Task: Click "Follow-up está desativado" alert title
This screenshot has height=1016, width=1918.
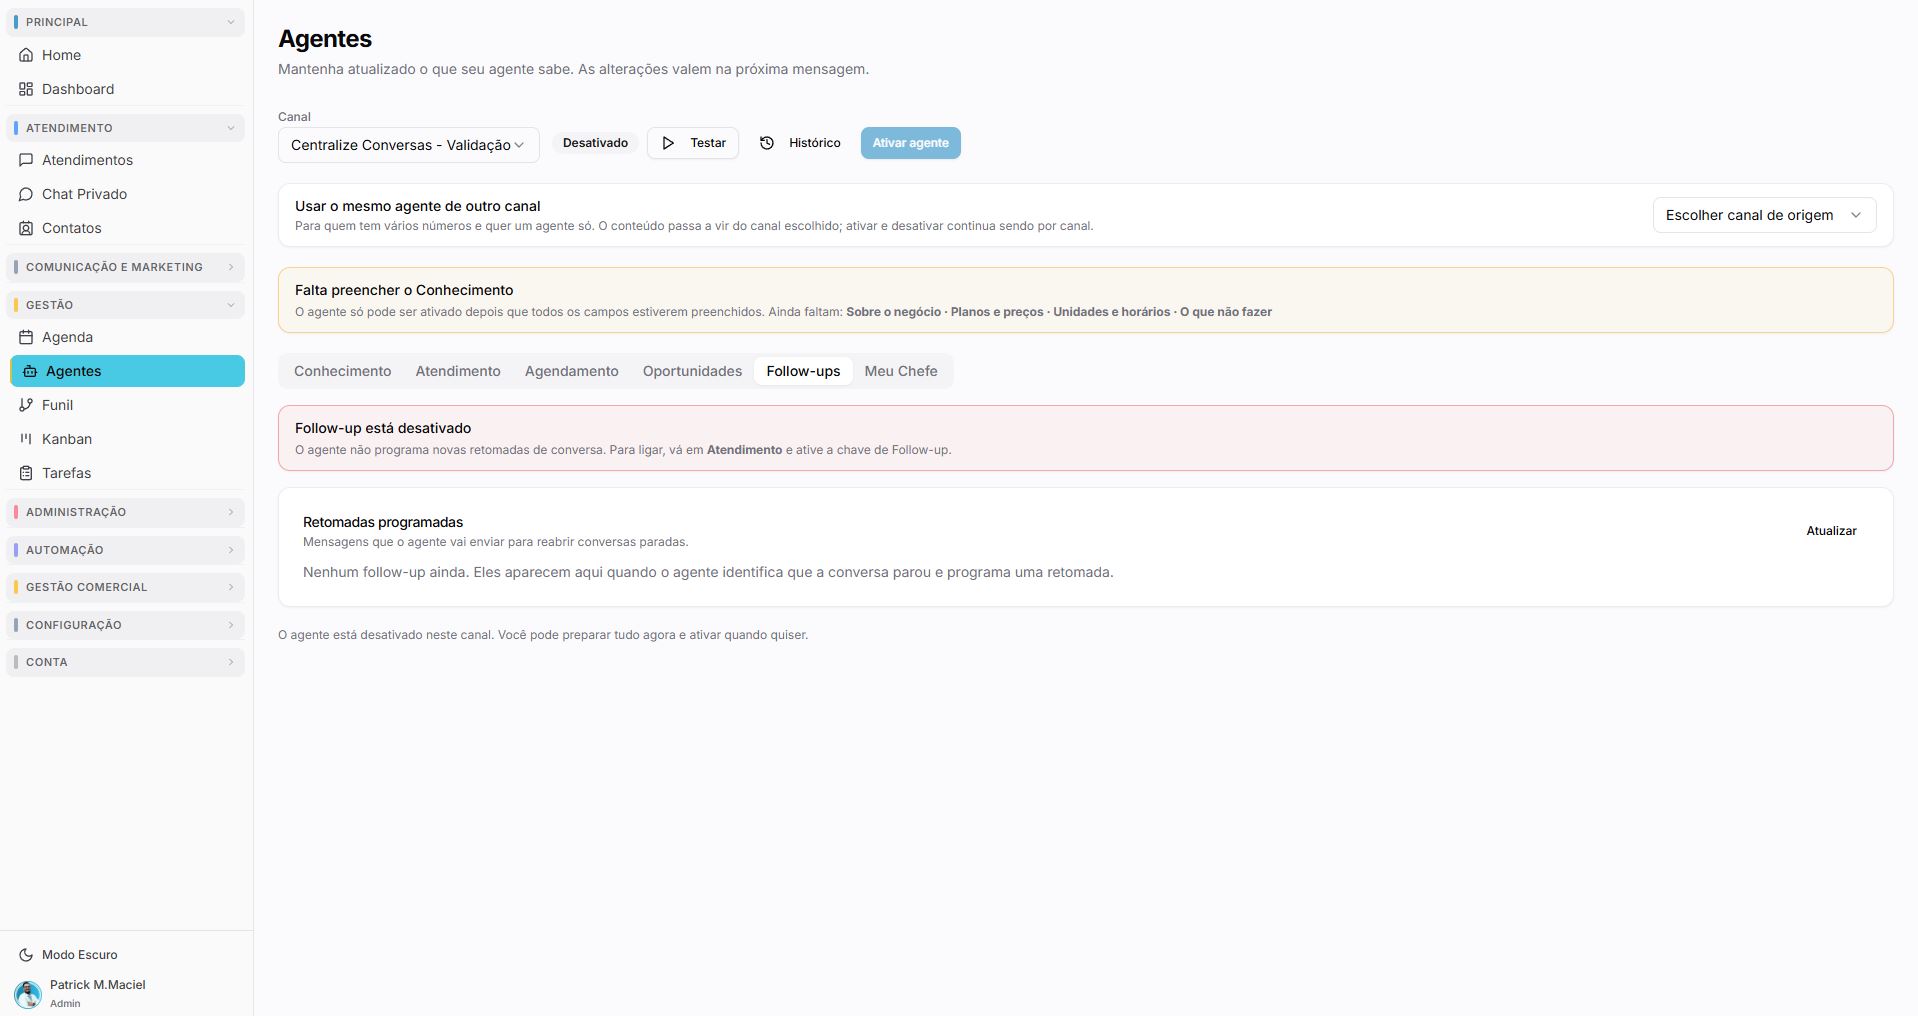Action: pos(383,428)
